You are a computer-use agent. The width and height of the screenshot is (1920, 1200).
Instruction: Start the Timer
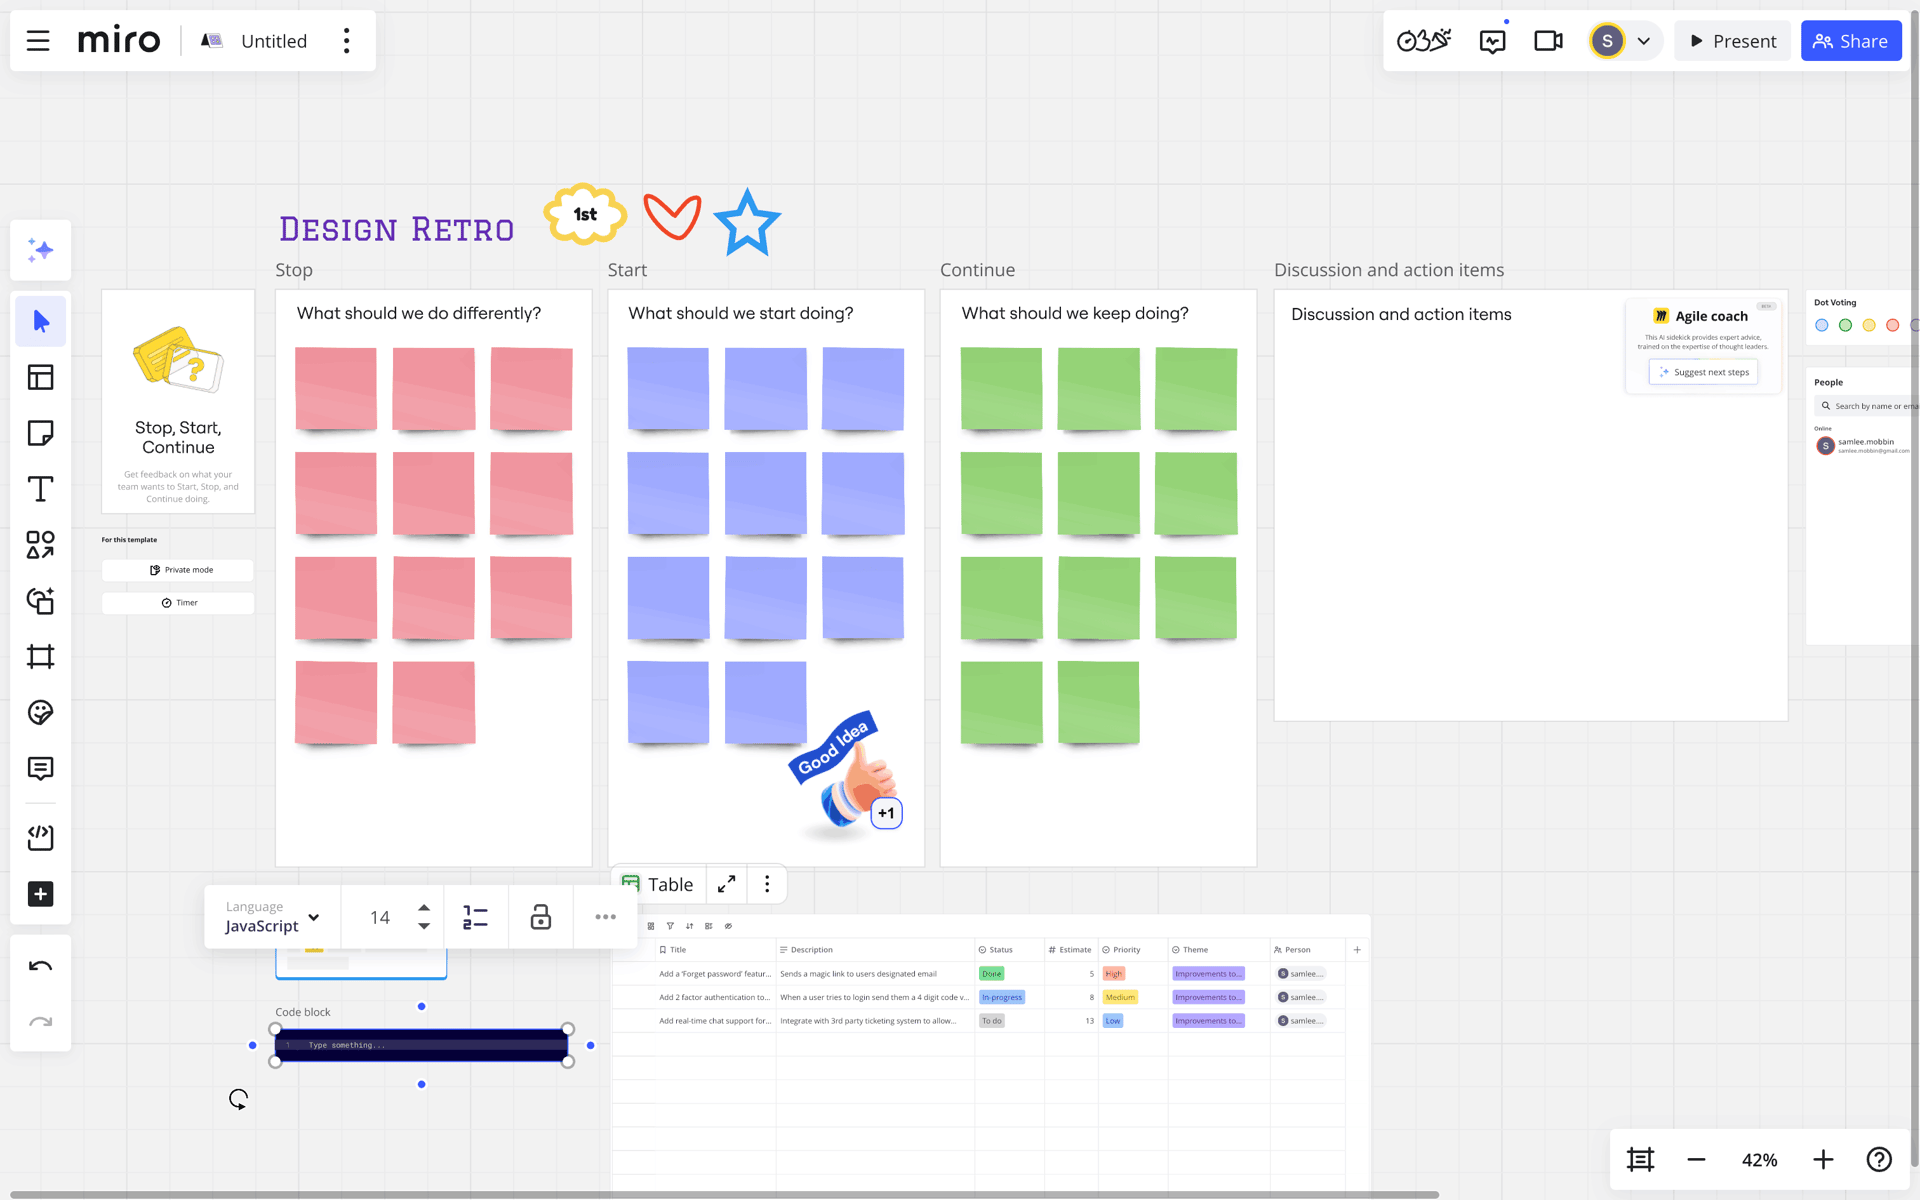pos(178,603)
